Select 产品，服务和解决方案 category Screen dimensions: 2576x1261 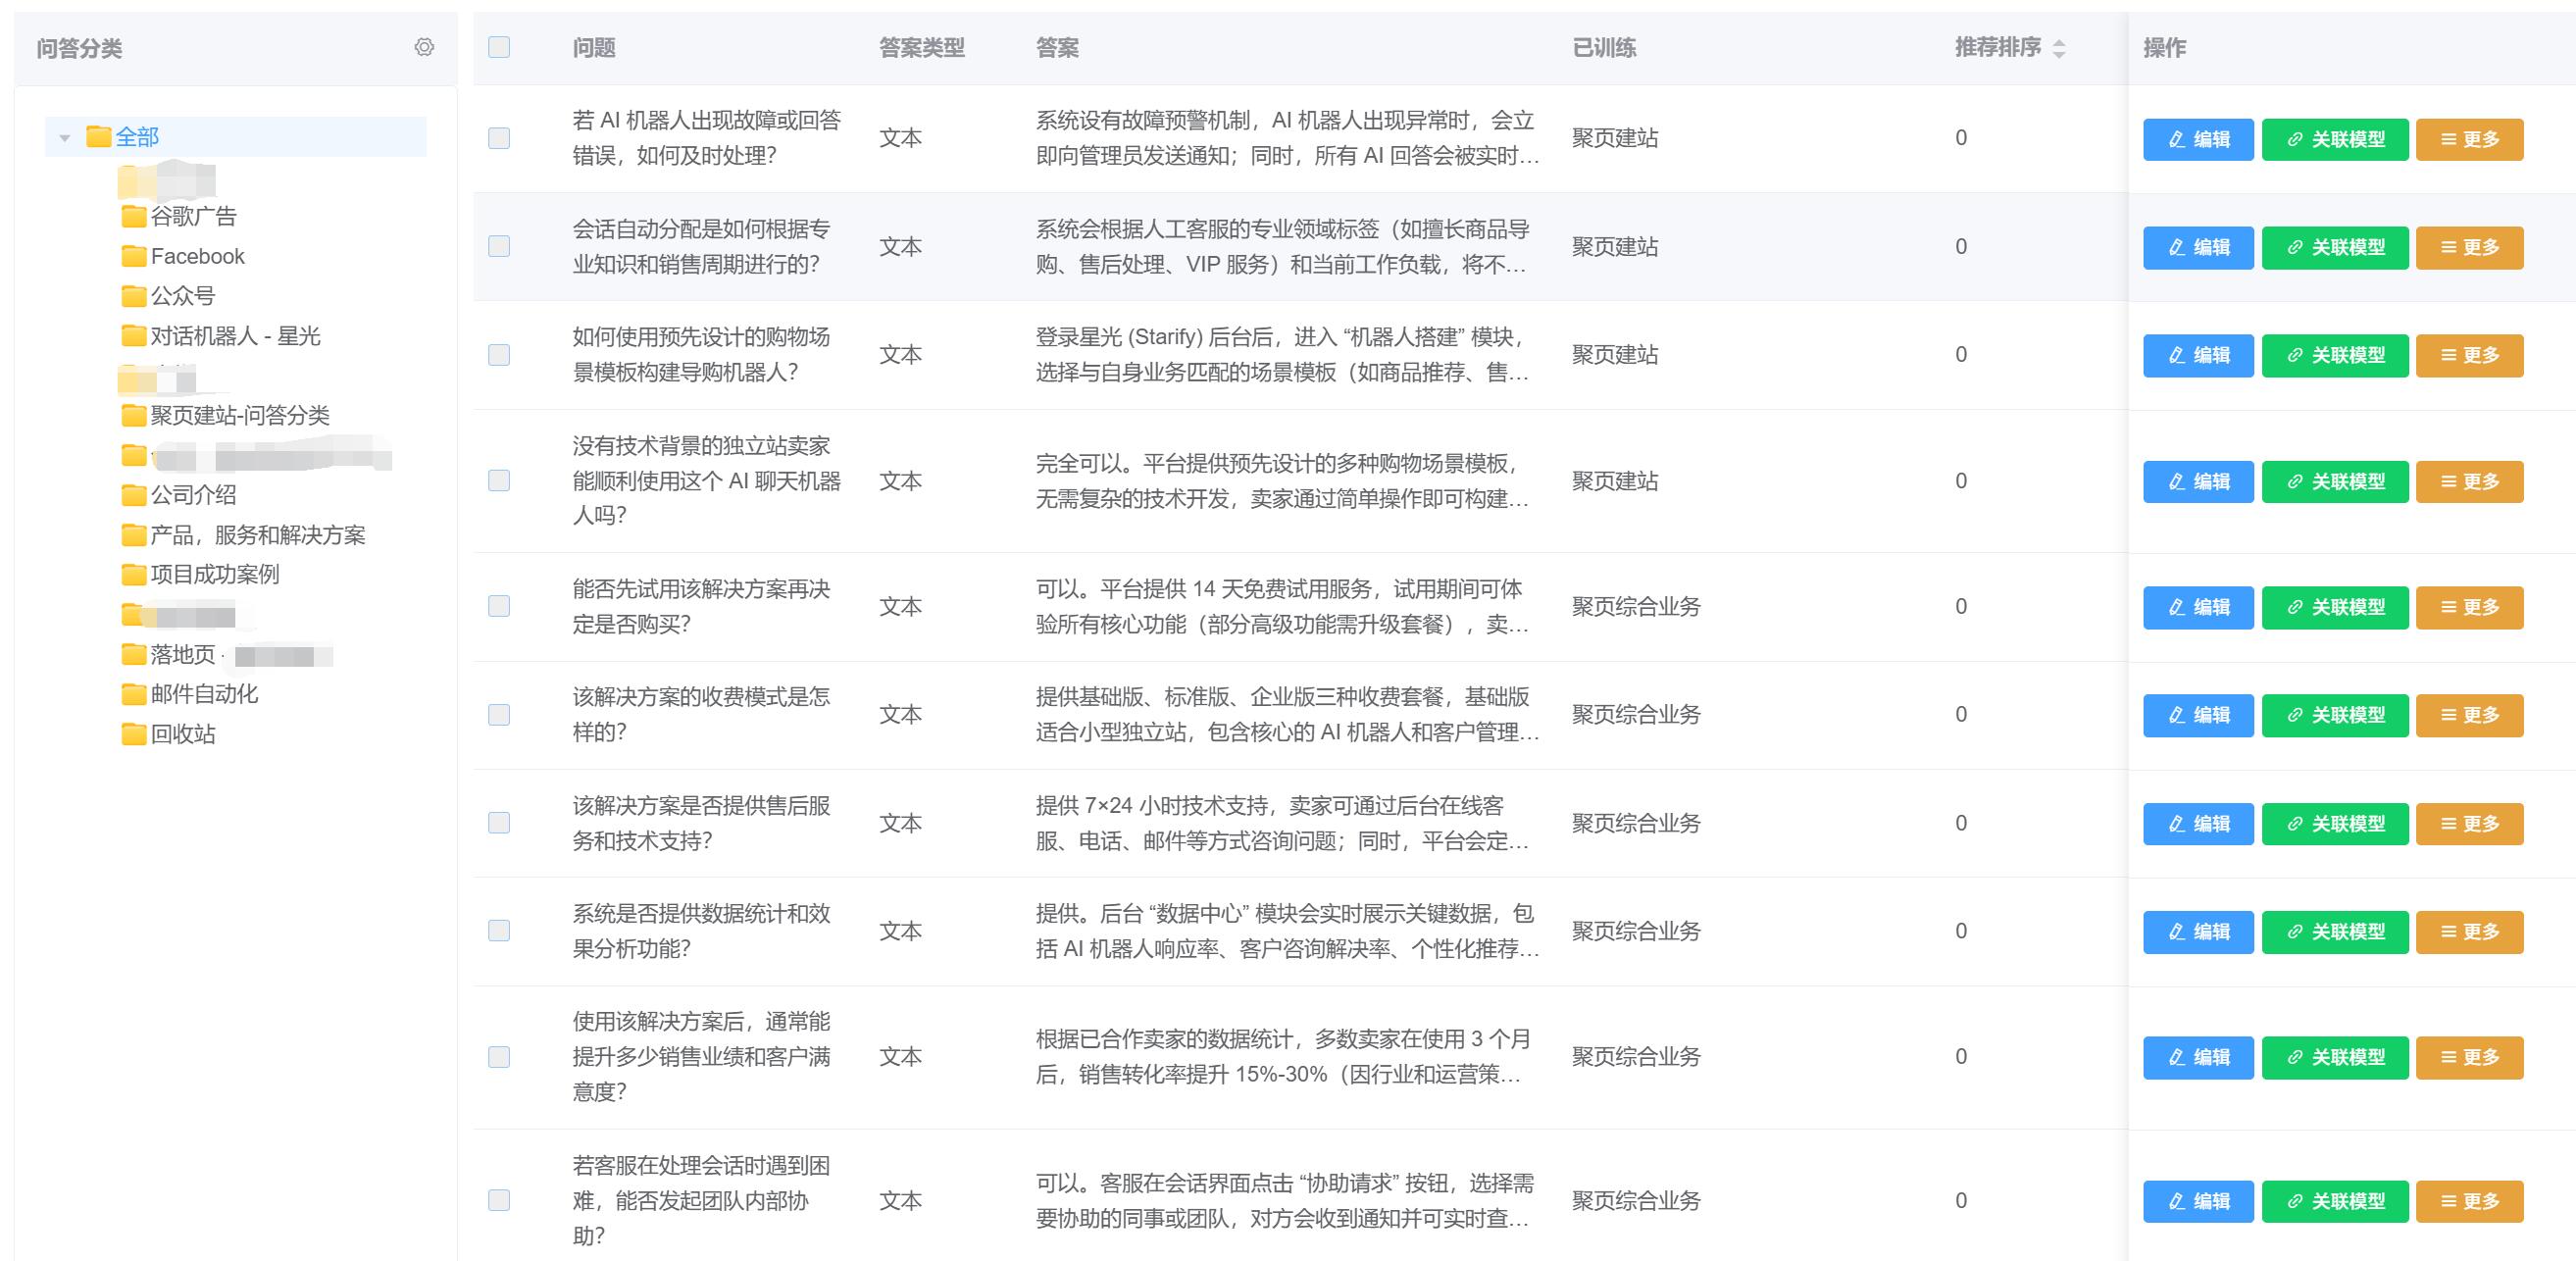[x=257, y=535]
